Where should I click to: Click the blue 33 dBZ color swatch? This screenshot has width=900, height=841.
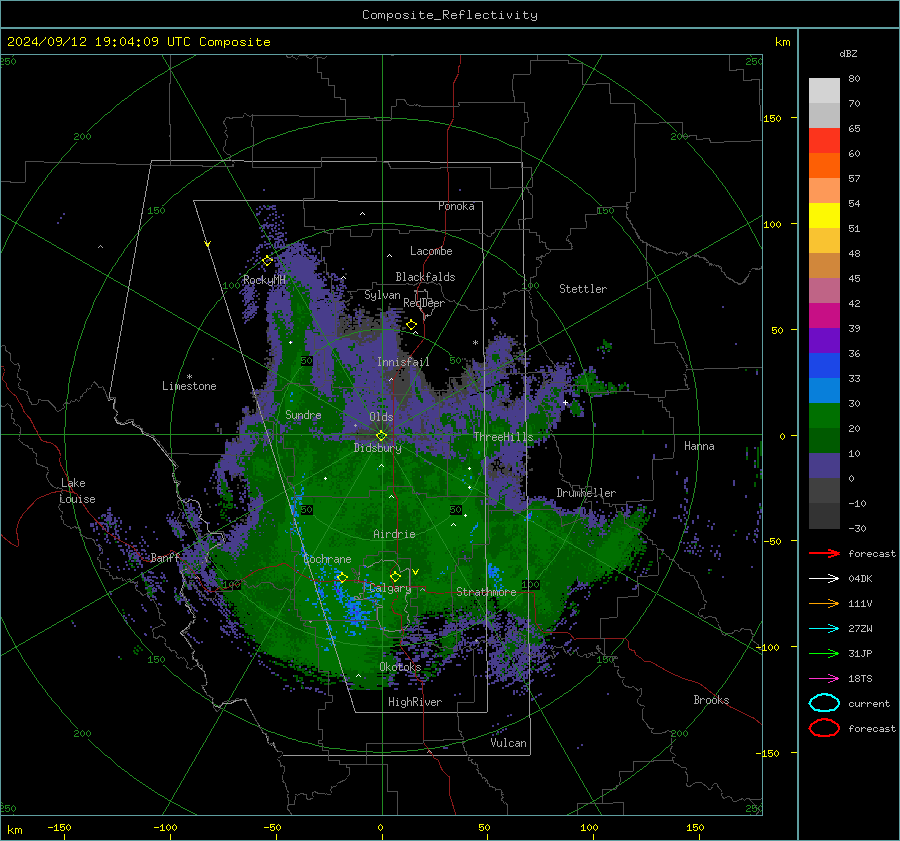tap(824, 366)
